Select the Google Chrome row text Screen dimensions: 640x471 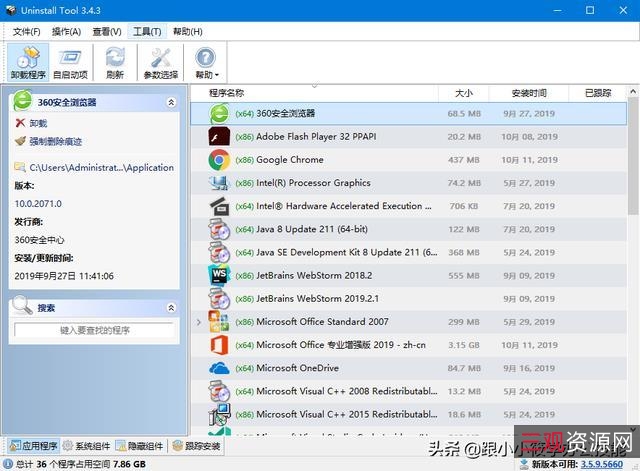click(290, 160)
